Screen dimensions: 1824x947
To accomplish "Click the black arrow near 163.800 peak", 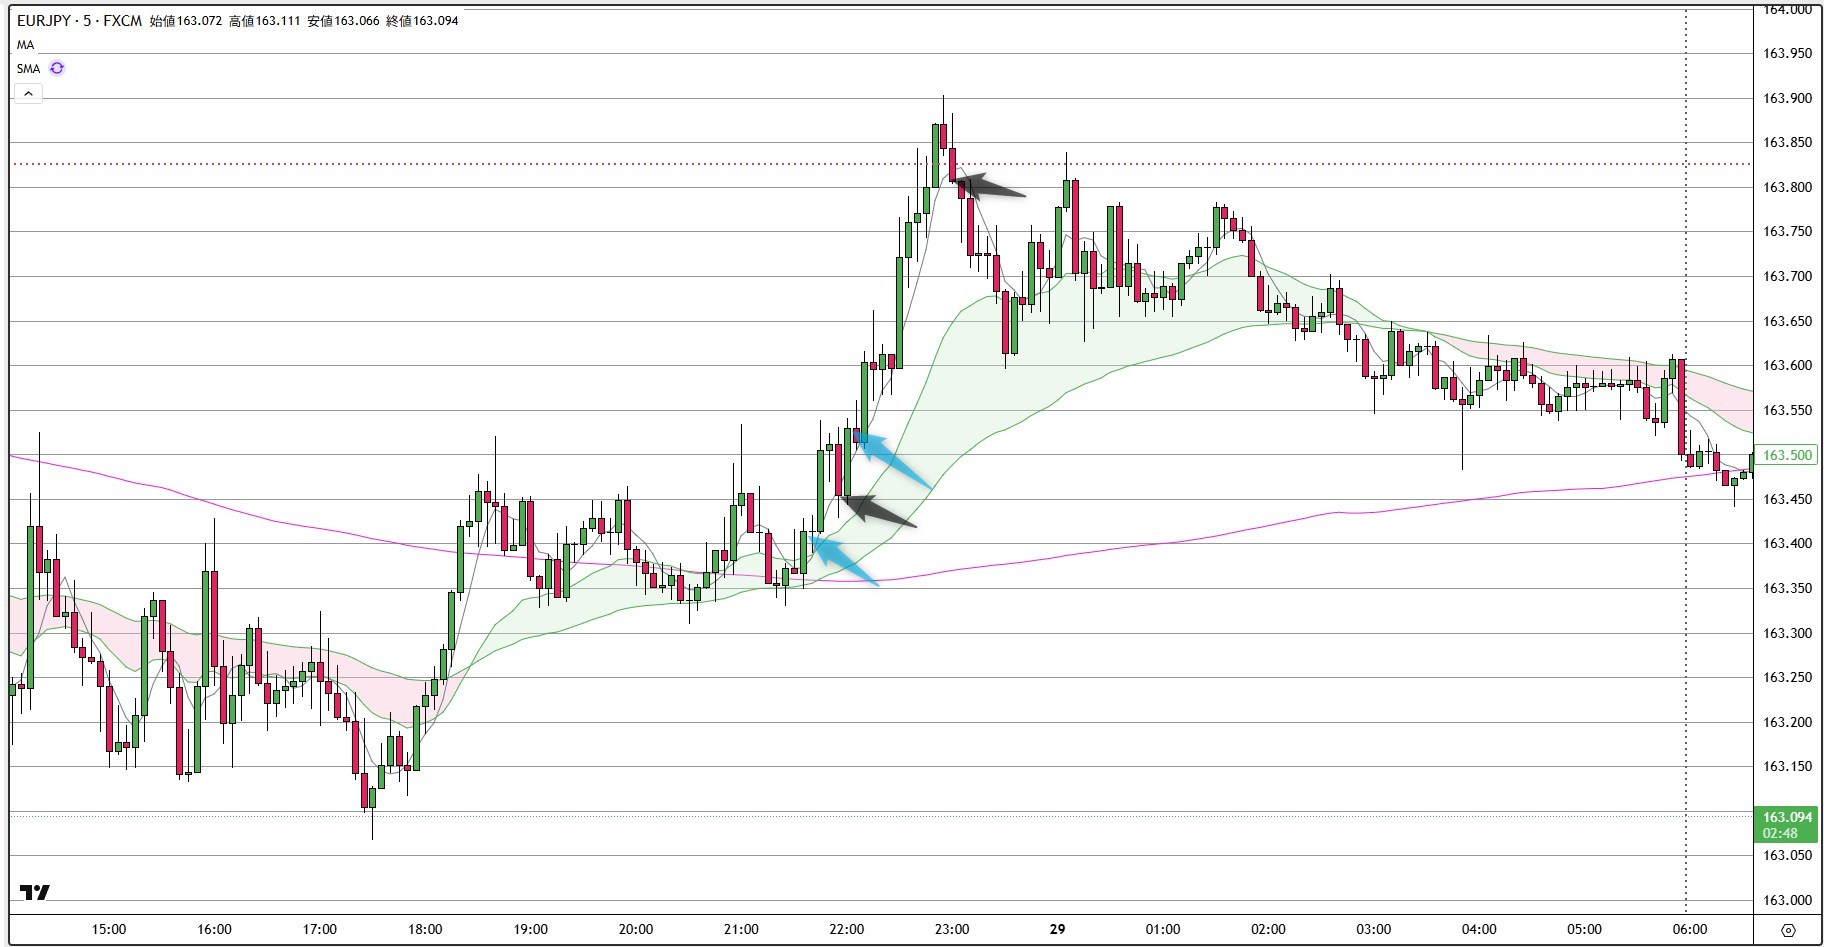I will pyautogui.click(x=987, y=185).
